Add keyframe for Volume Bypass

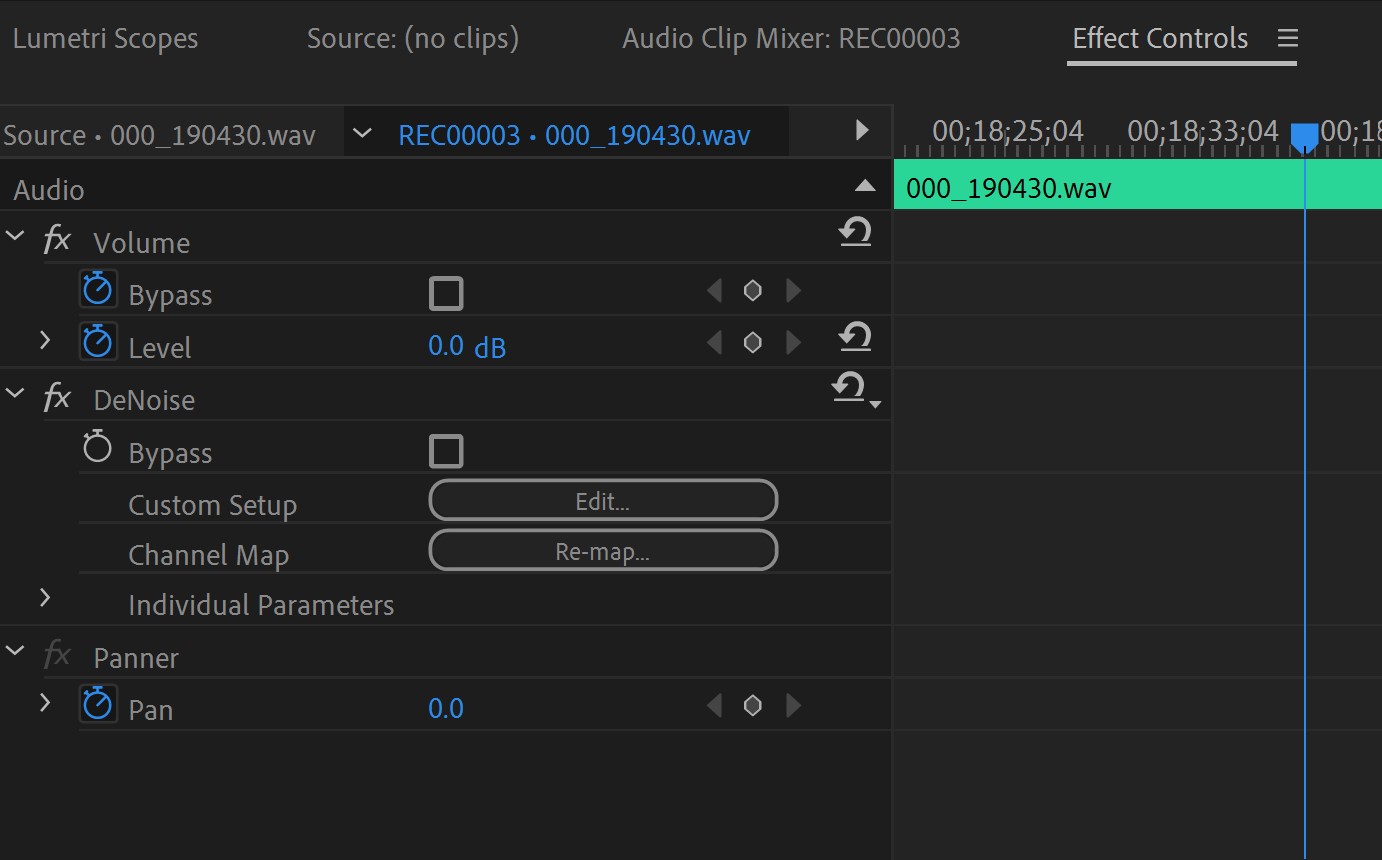click(753, 291)
